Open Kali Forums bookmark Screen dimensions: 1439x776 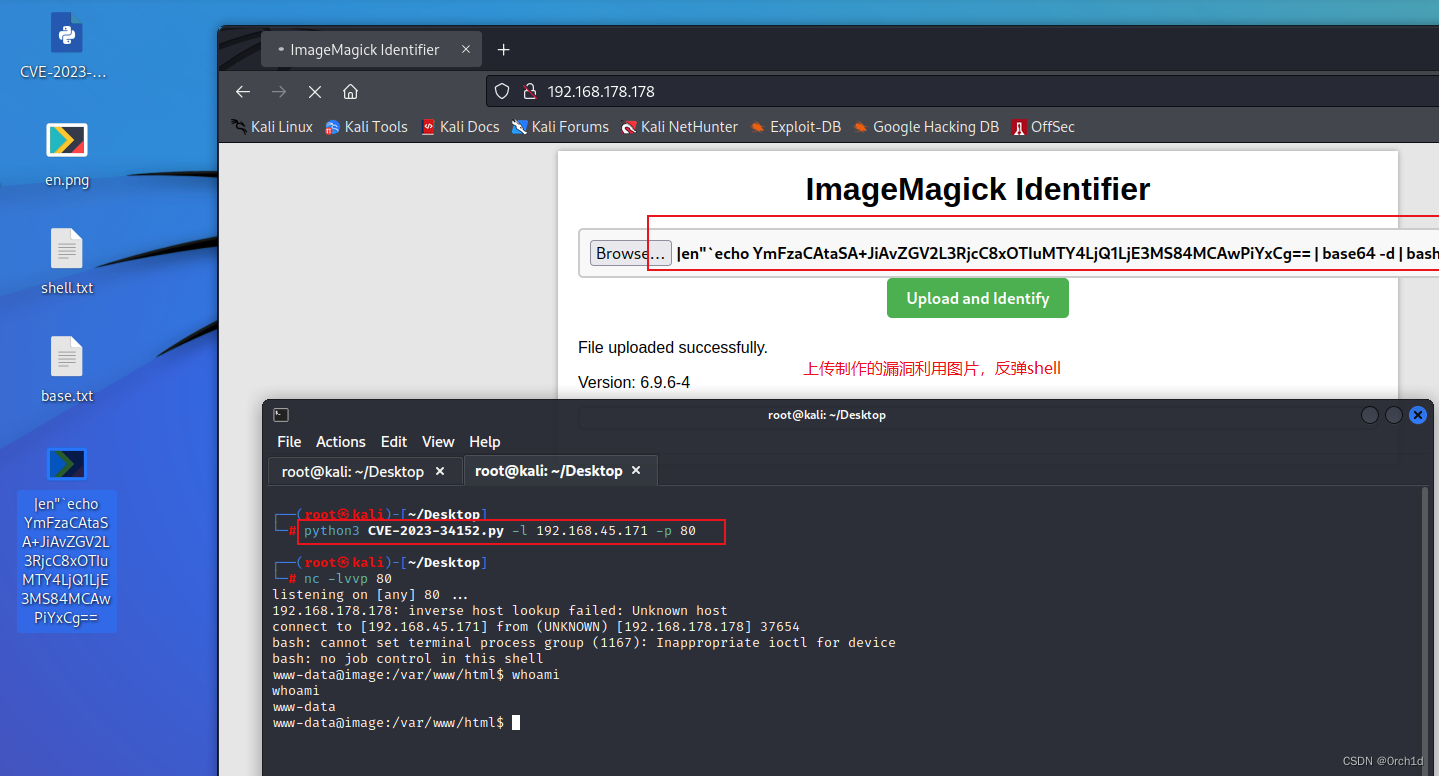pyautogui.click(x=560, y=127)
